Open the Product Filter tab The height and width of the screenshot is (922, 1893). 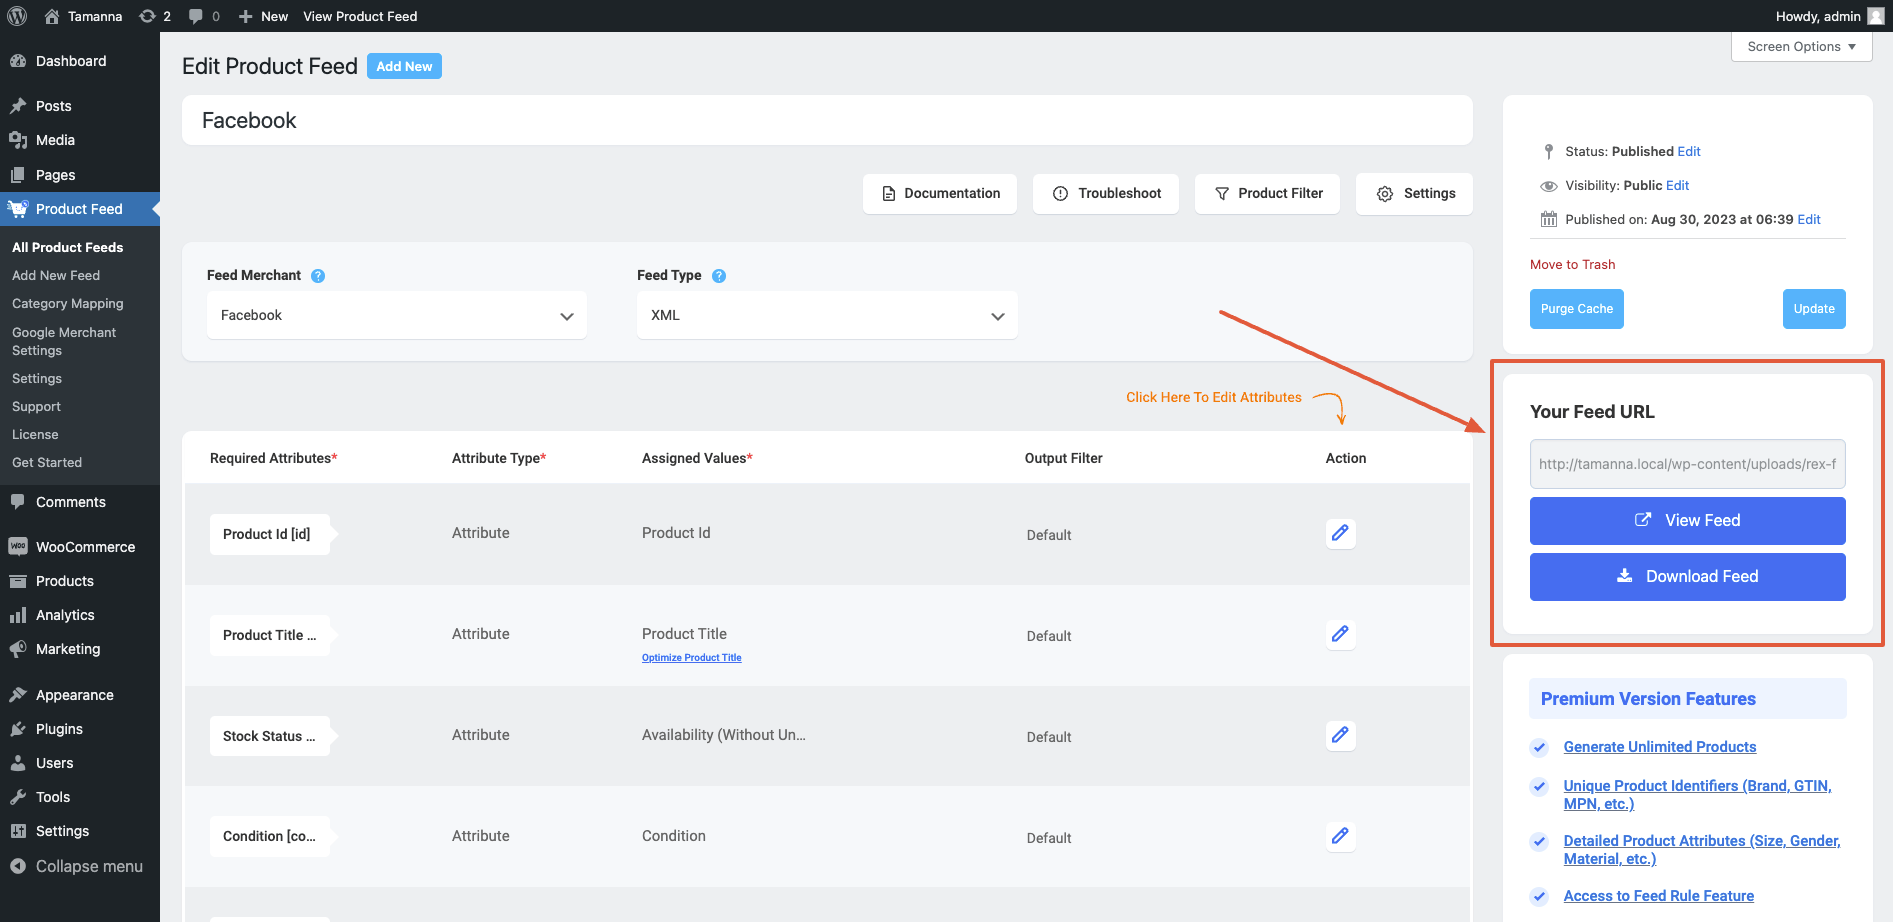pyautogui.click(x=1267, y=194)
